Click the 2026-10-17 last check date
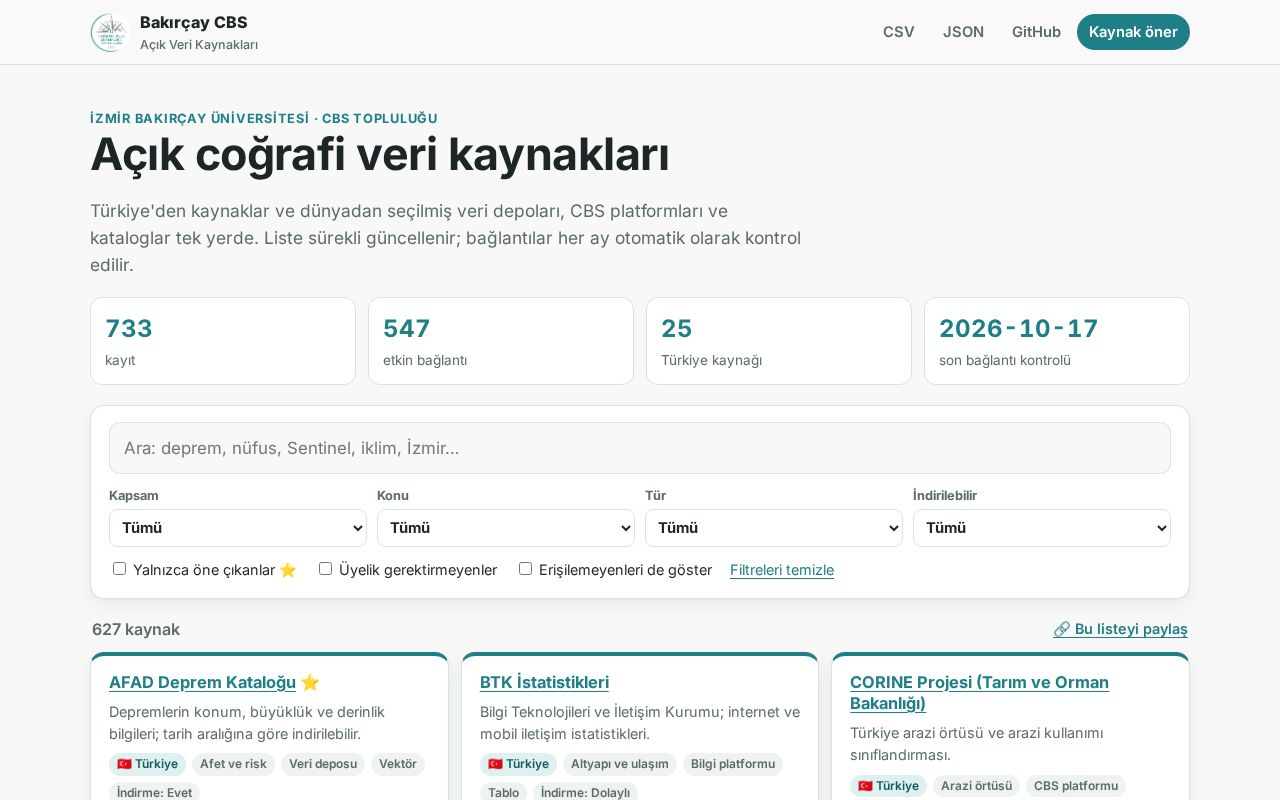This screenshot has width=1280, height=800. [x=1057, y=341]
